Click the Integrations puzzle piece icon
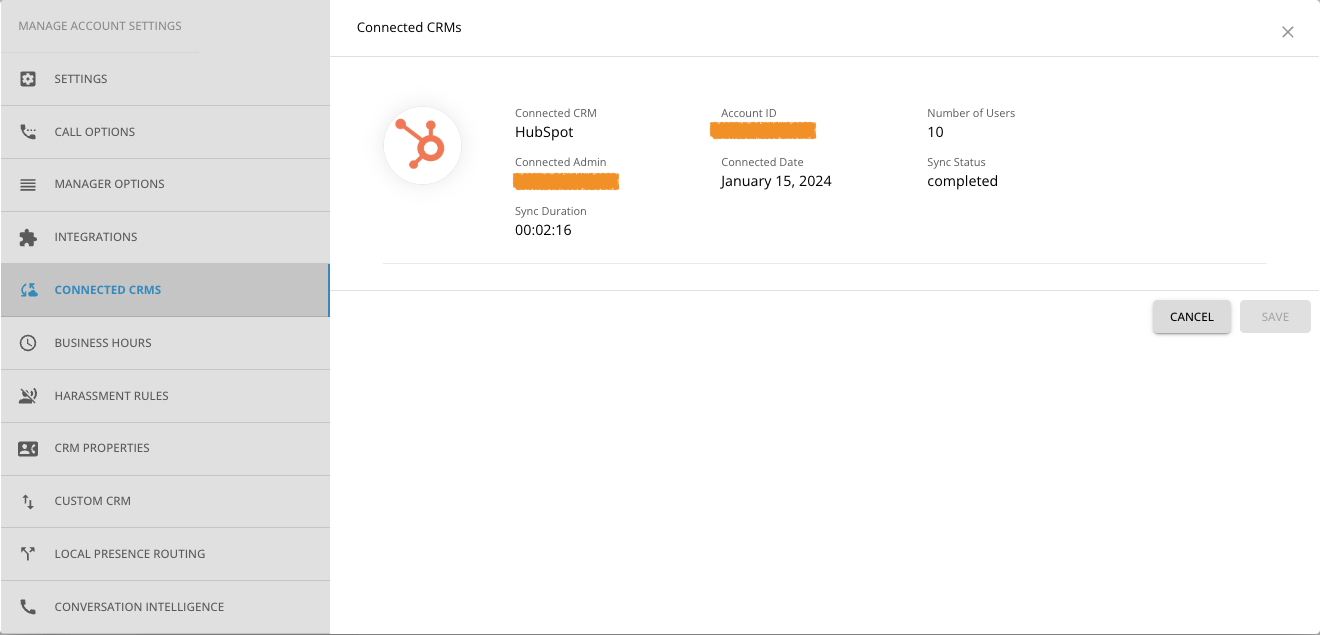 point(28,237)
